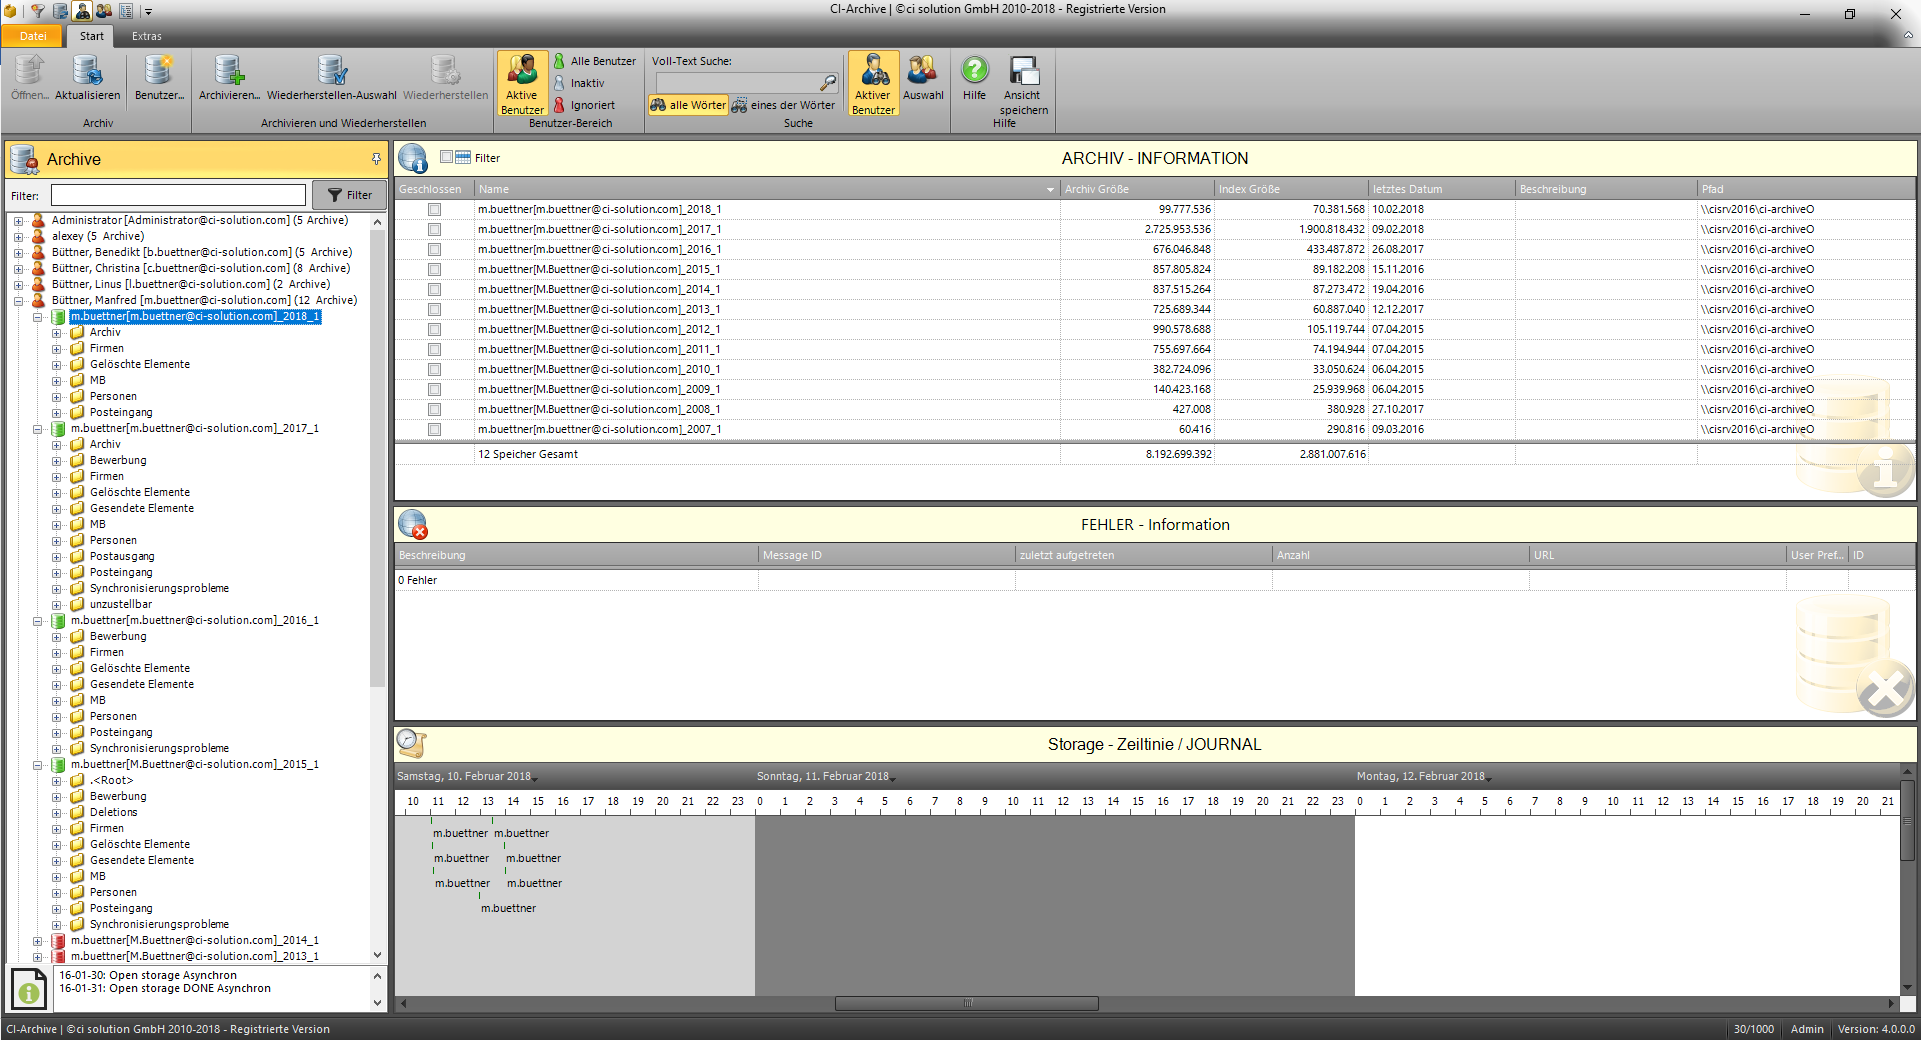This screenshot has width=1921, height=1040.
Task: Check Geschlossen box for 2018_1 archive row
Action: [434, 210]
